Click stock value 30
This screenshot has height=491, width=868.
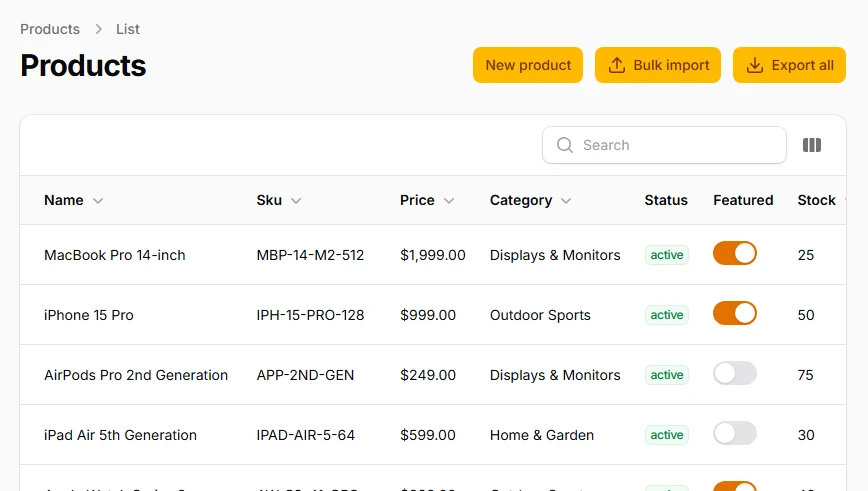(805, 435)
